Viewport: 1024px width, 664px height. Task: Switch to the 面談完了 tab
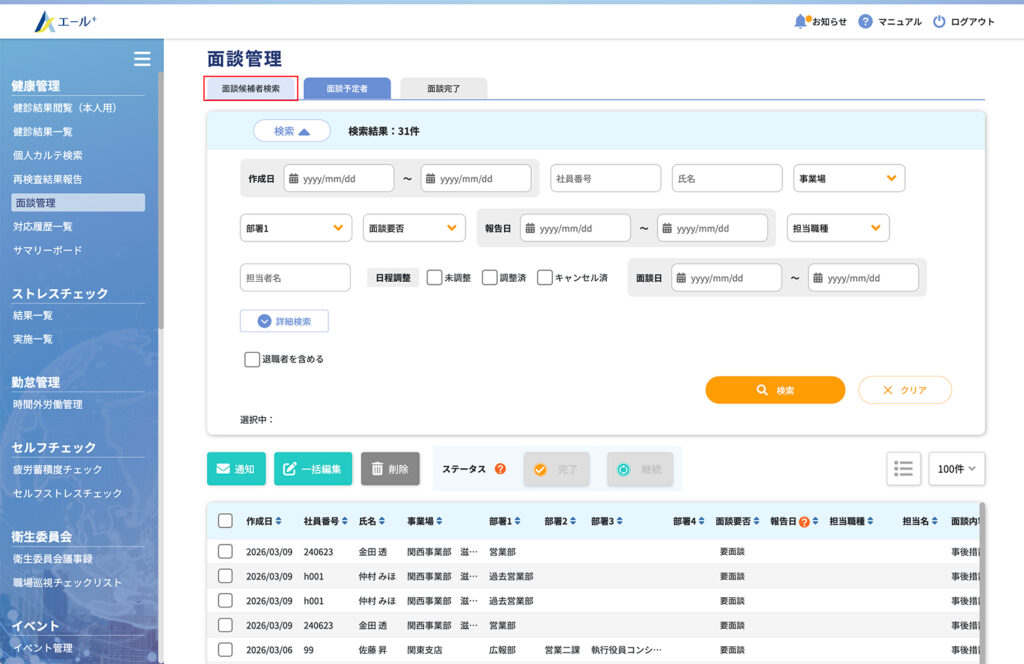pyautogui.click(x=443, y=88)
